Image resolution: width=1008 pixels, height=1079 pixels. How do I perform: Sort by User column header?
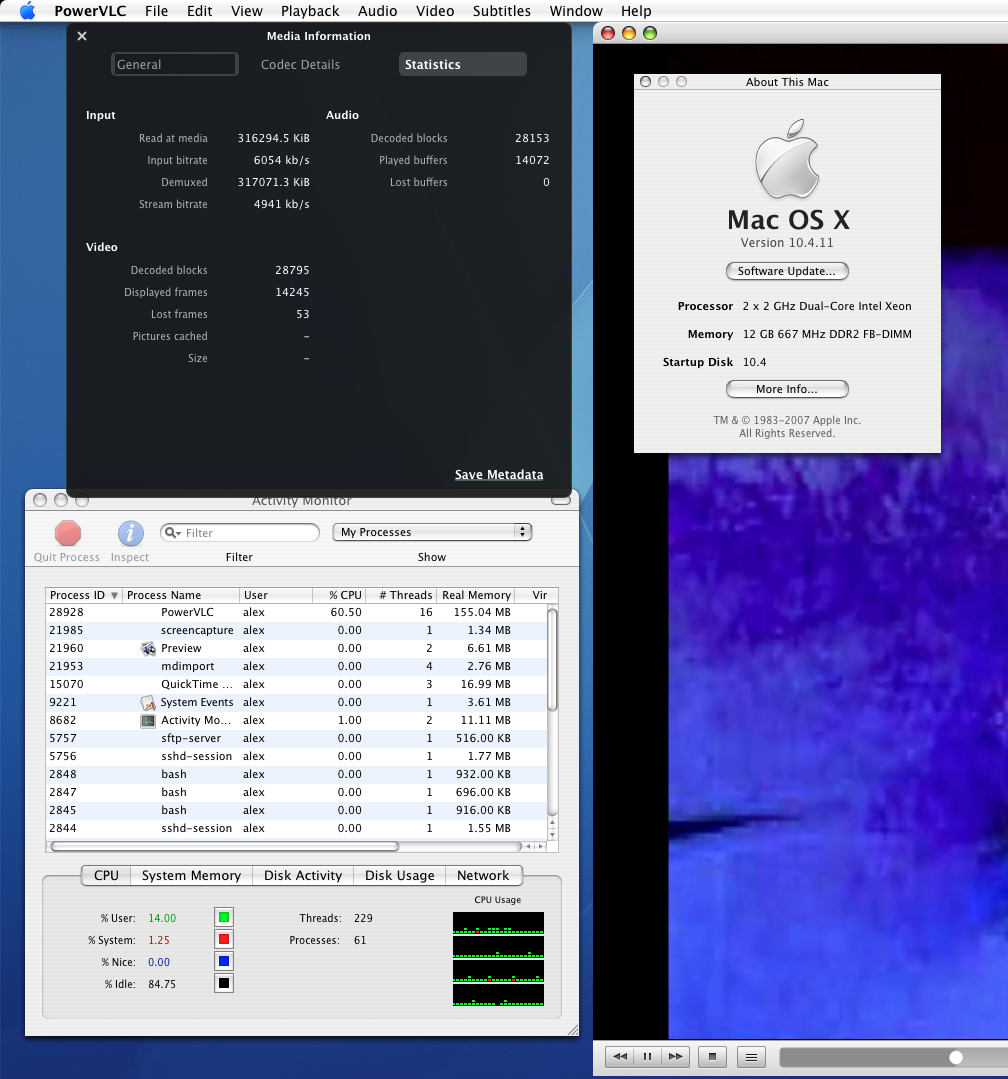276,595
